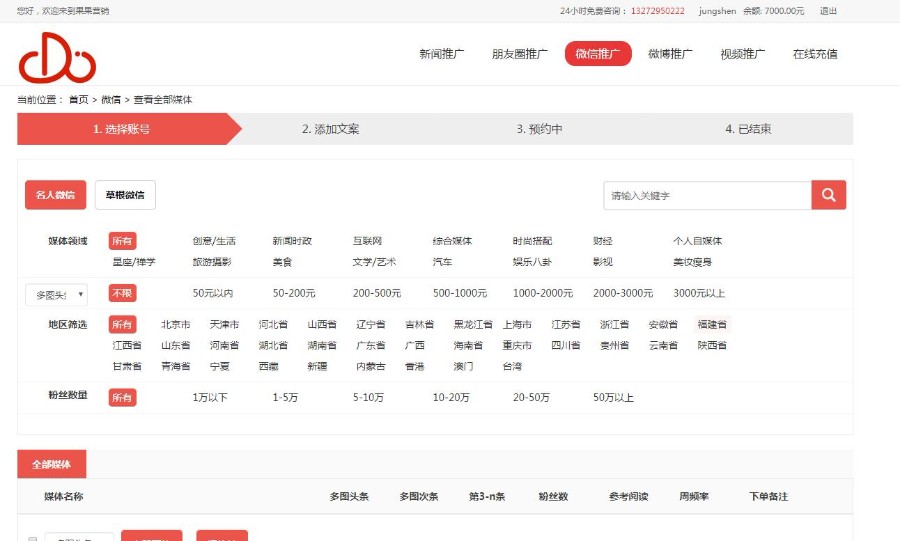
Task: Click the 退出 logout link
Action: pyautogui.click(x=828, y=11)
